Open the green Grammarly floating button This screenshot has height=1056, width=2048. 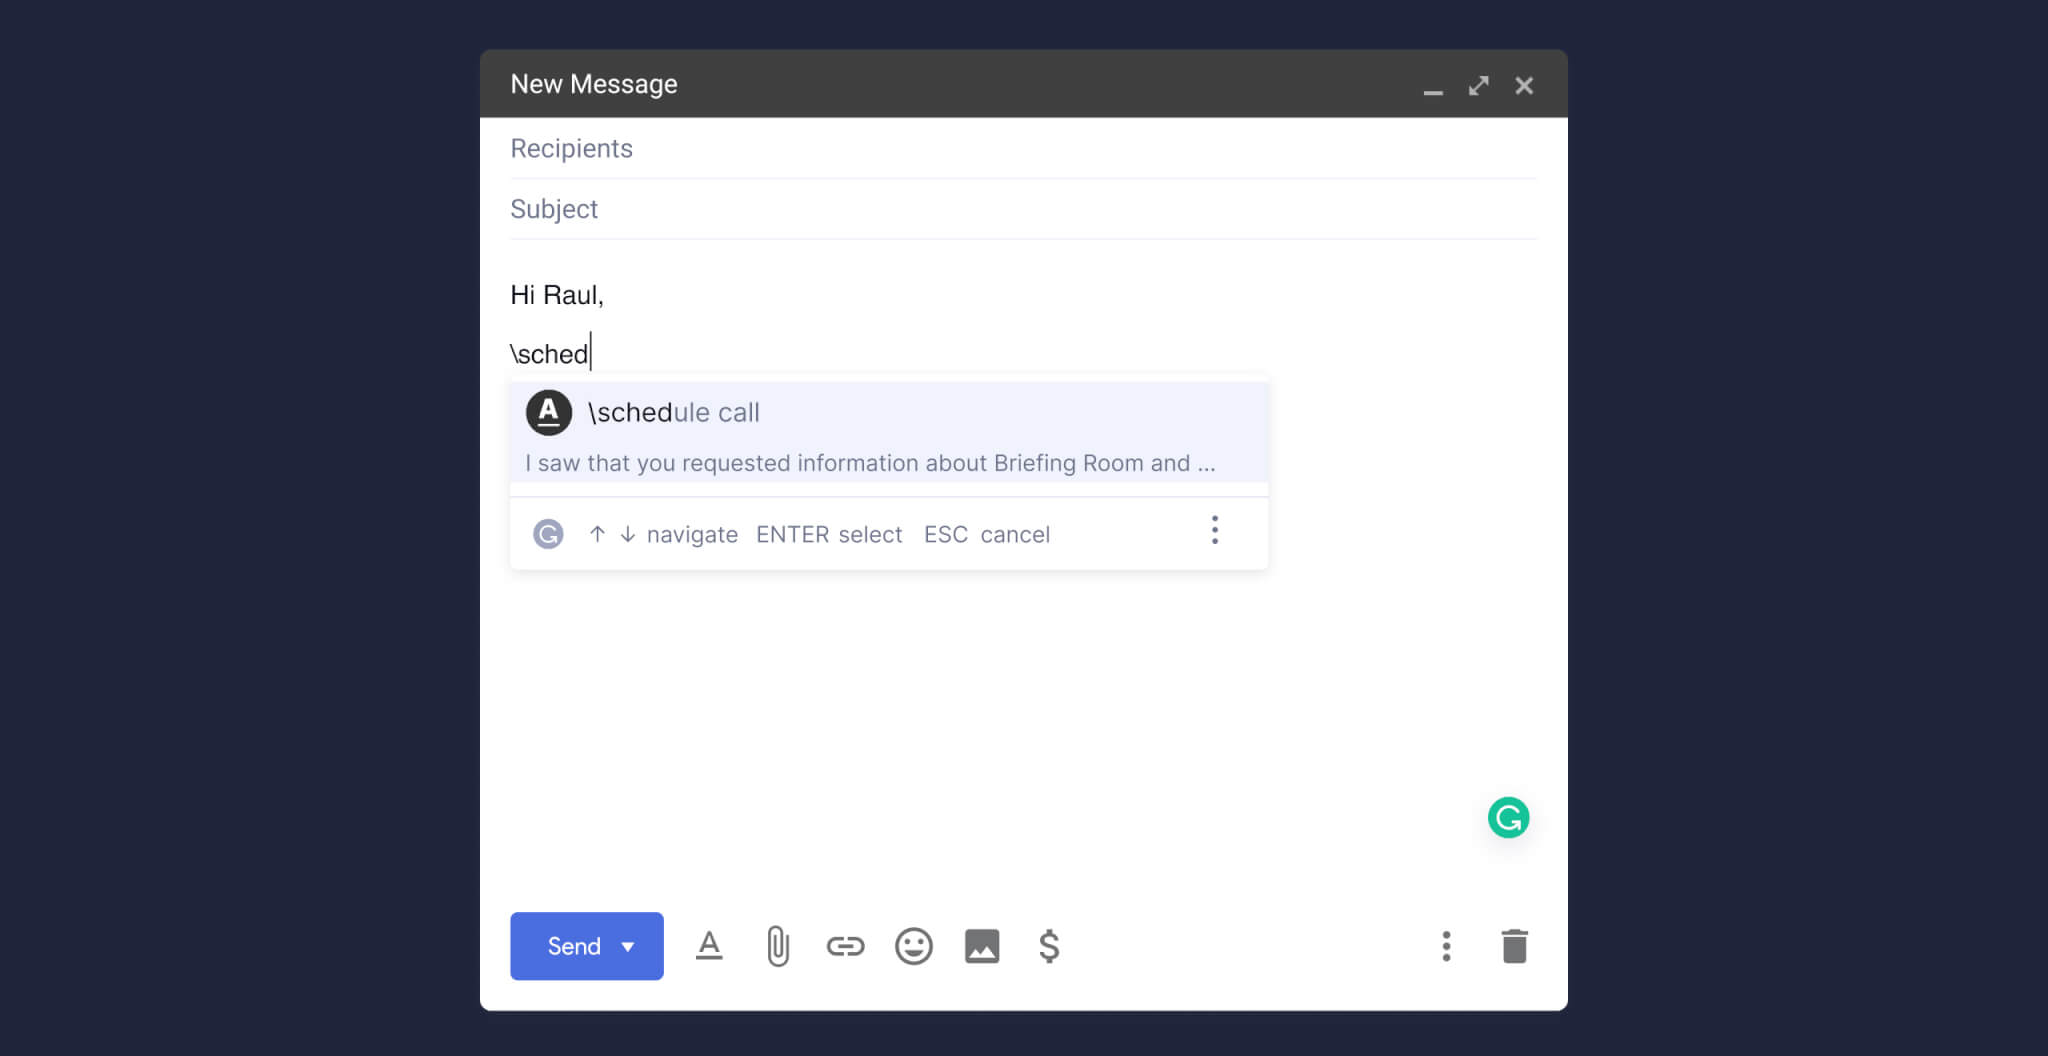pyautogui.click(x=1508, y=818)
